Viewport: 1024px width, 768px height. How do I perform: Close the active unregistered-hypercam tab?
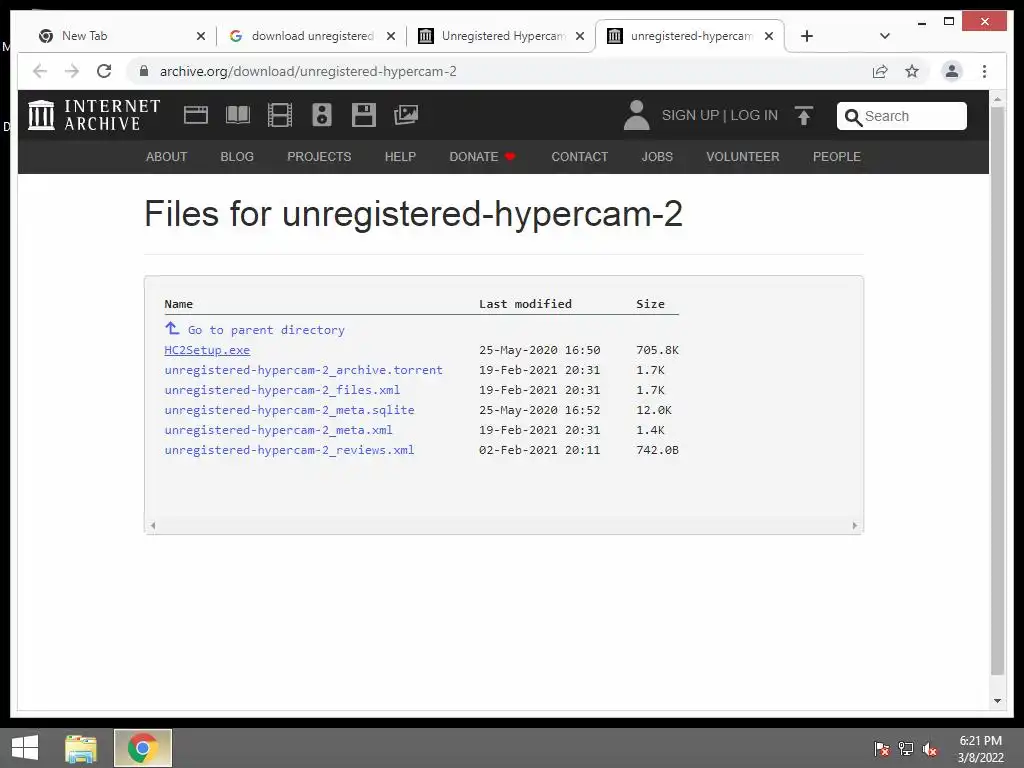pos(769,36)
